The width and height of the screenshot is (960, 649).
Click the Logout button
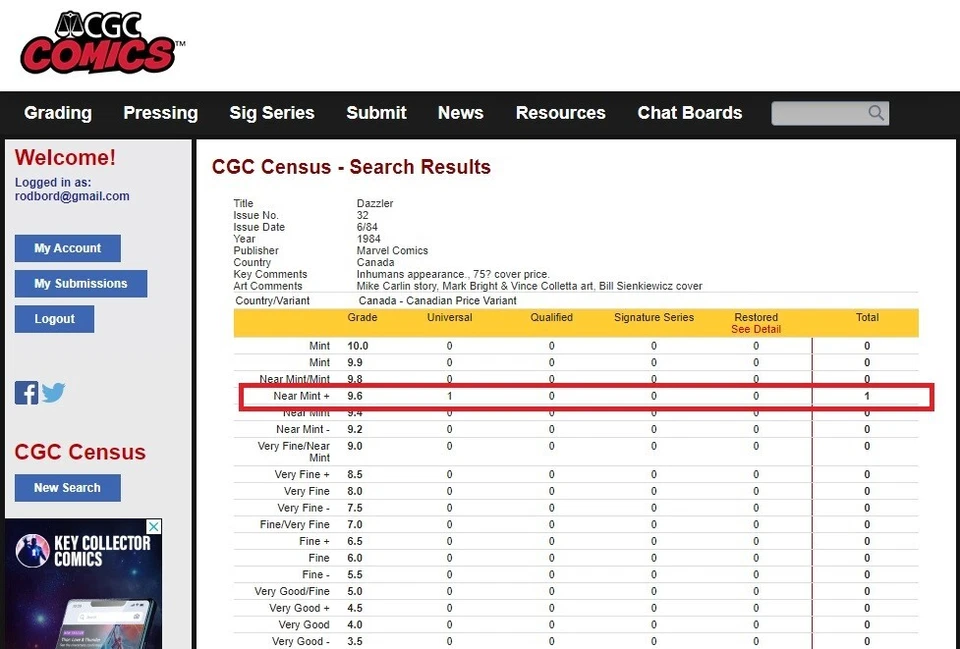pos(54,319)
